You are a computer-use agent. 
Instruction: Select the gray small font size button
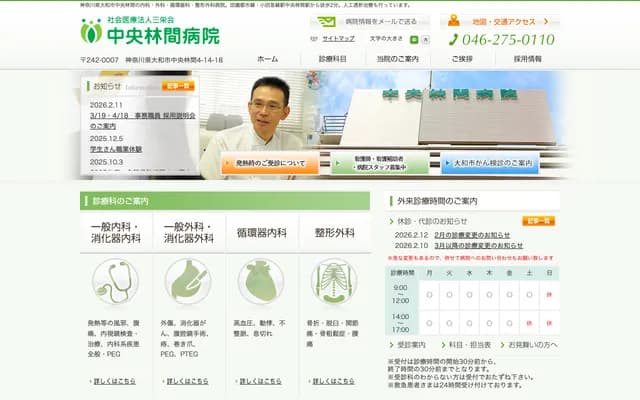[426, 39]
